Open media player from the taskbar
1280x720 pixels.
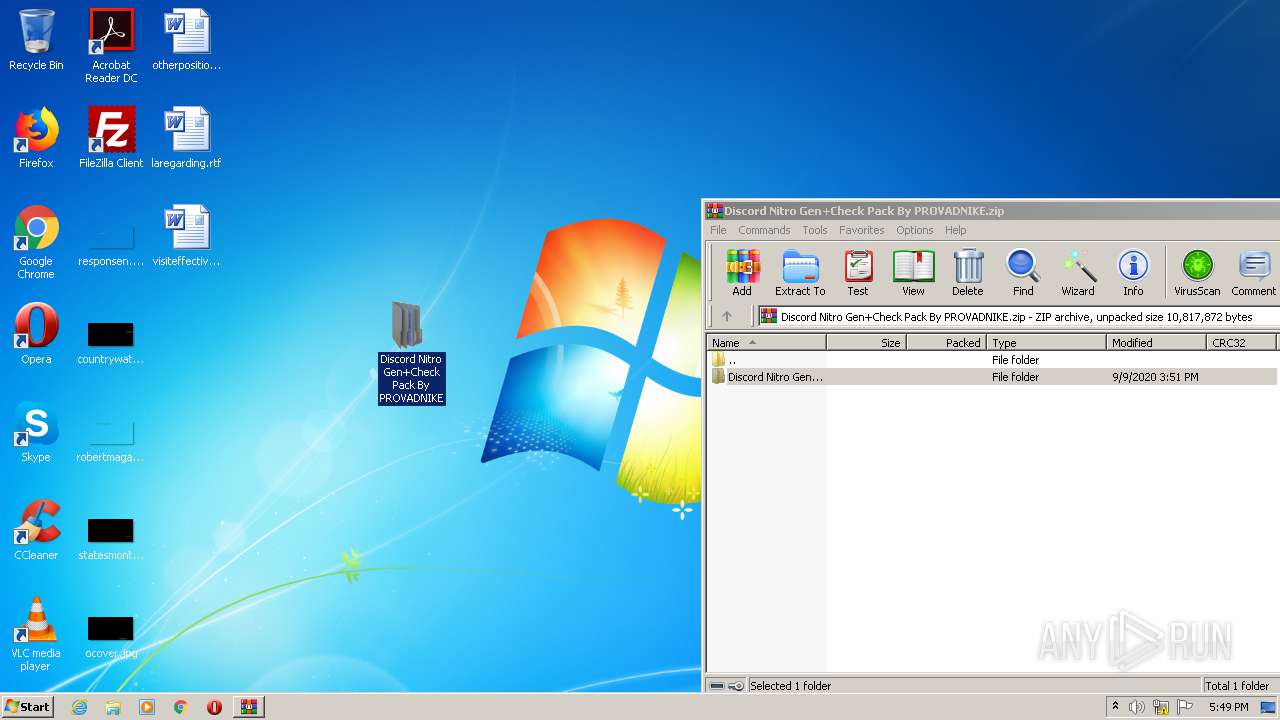147,707
